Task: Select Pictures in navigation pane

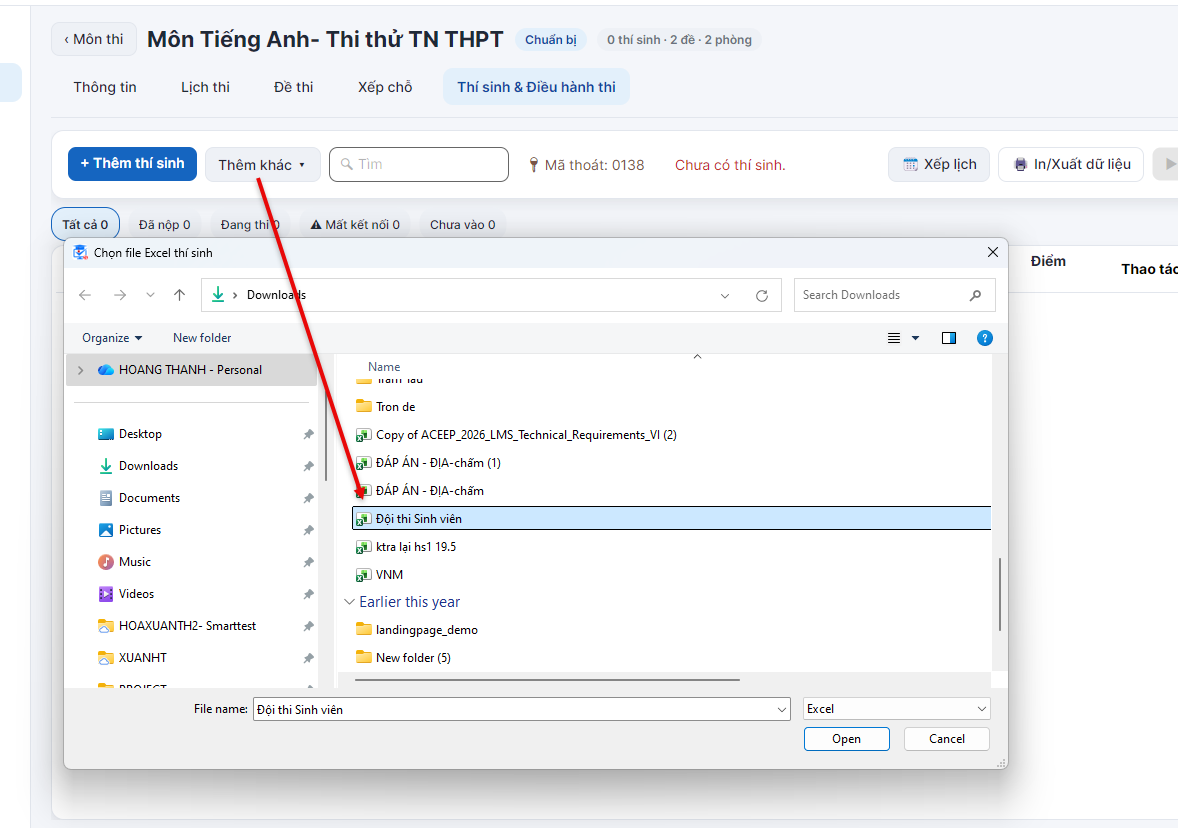Action: 140,530
